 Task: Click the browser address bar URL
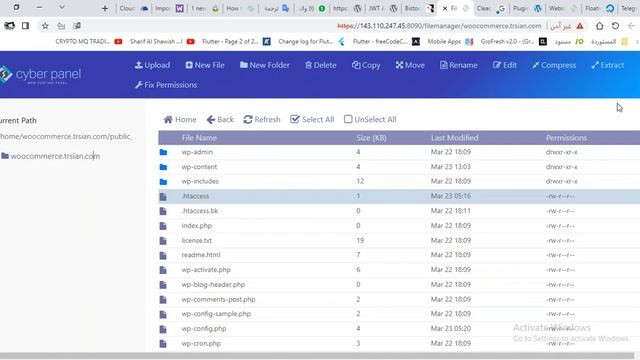pyautogui.click(x=439, y=26)
